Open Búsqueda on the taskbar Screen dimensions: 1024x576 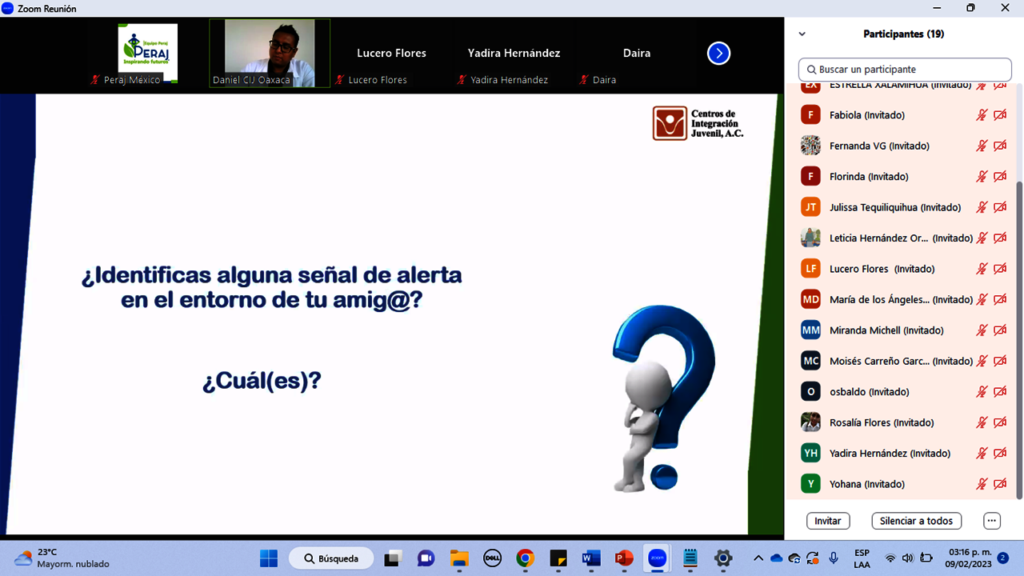332,558
